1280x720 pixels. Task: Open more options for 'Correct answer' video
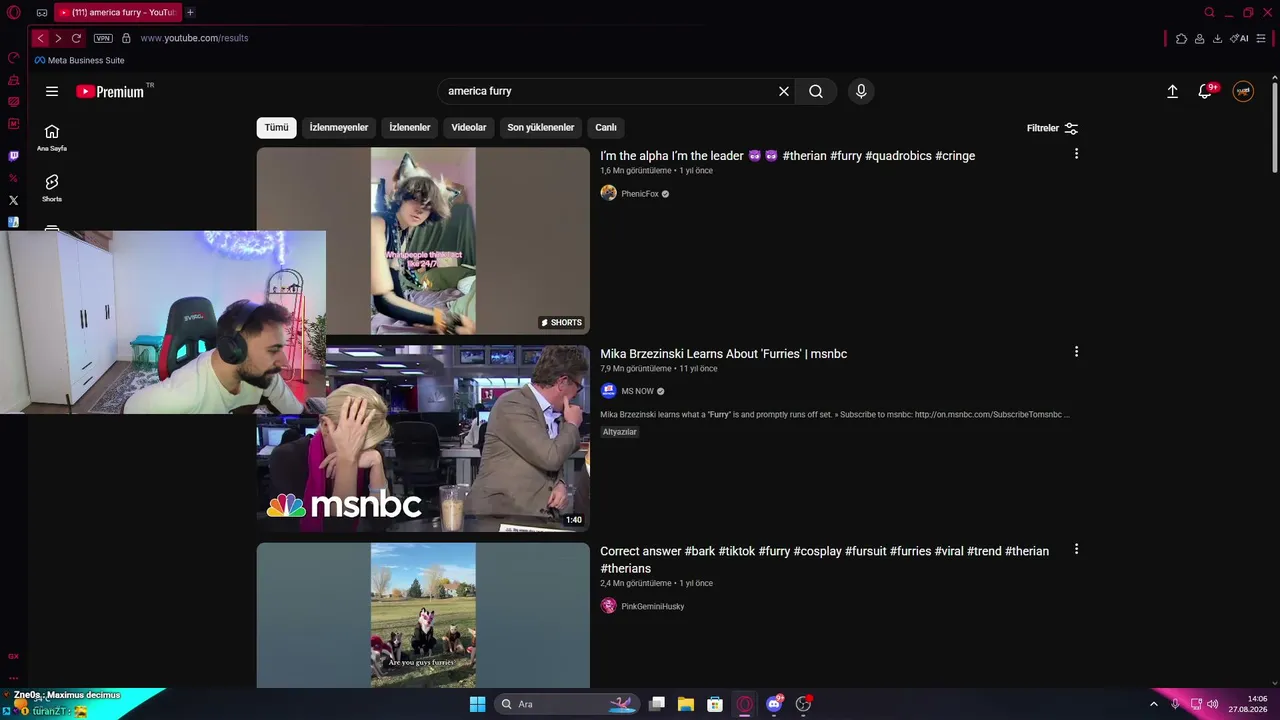click(x=1076, y=550)
